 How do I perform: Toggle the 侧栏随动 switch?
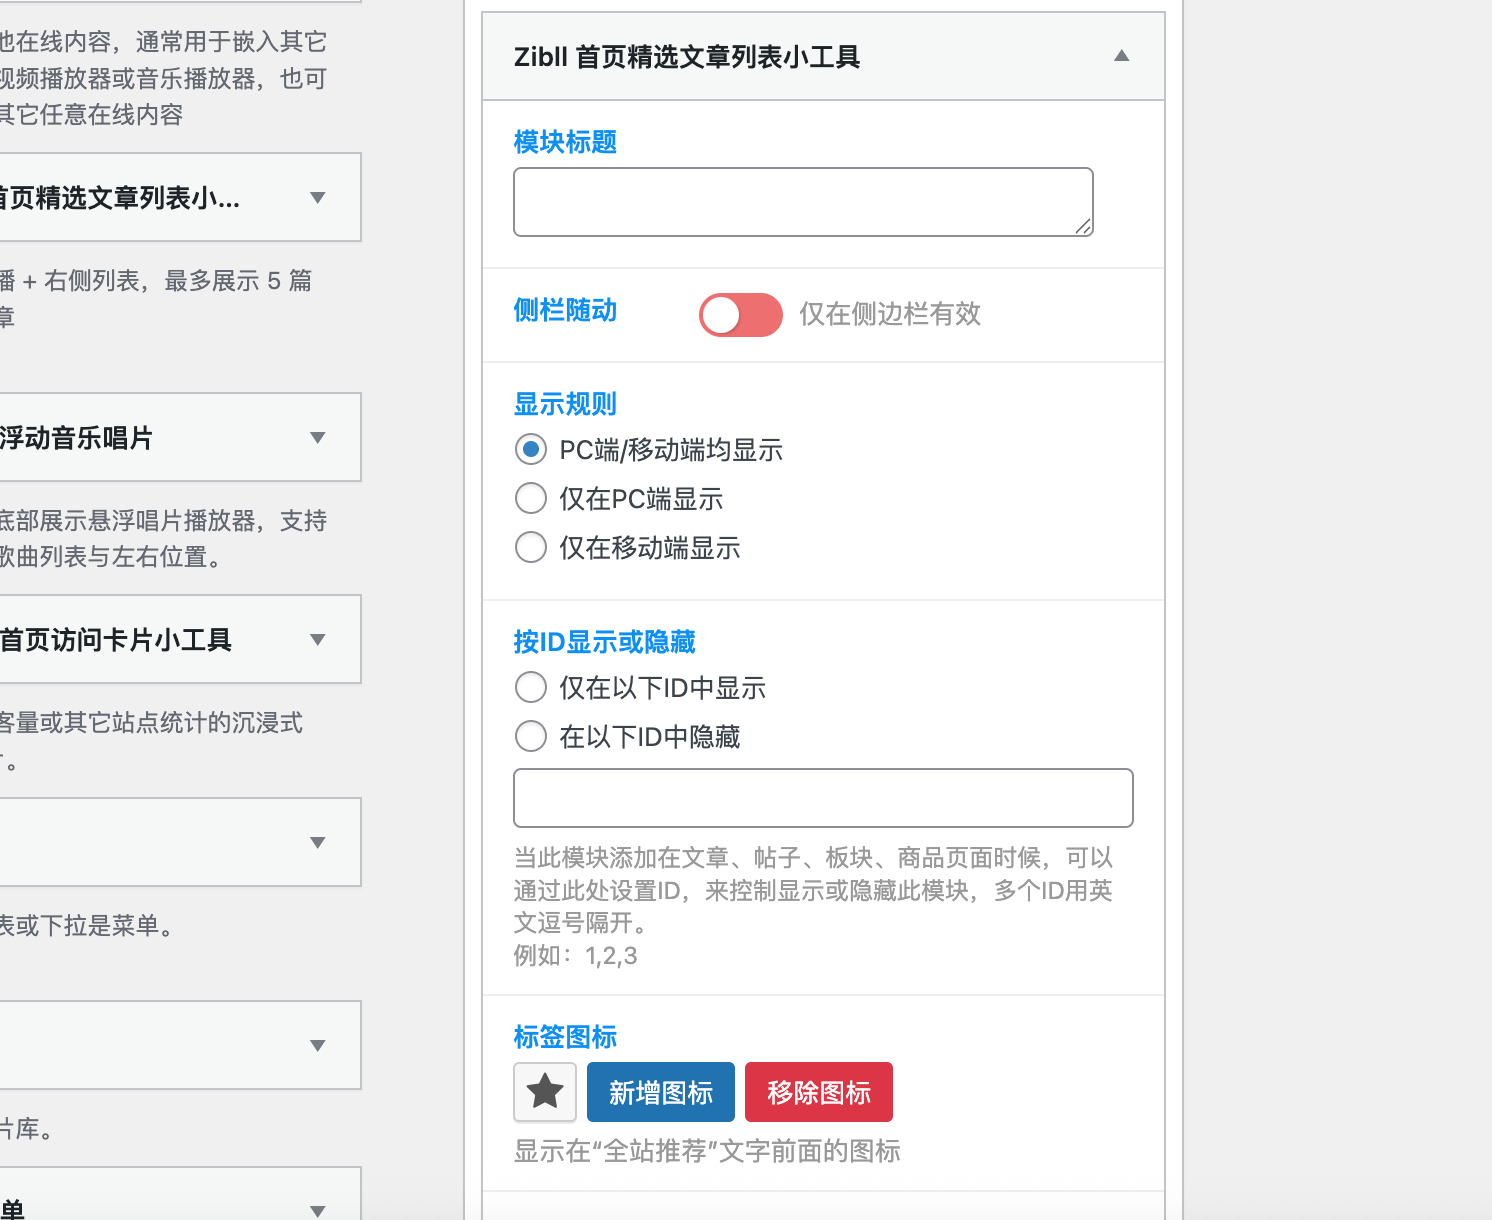[740, 314]
